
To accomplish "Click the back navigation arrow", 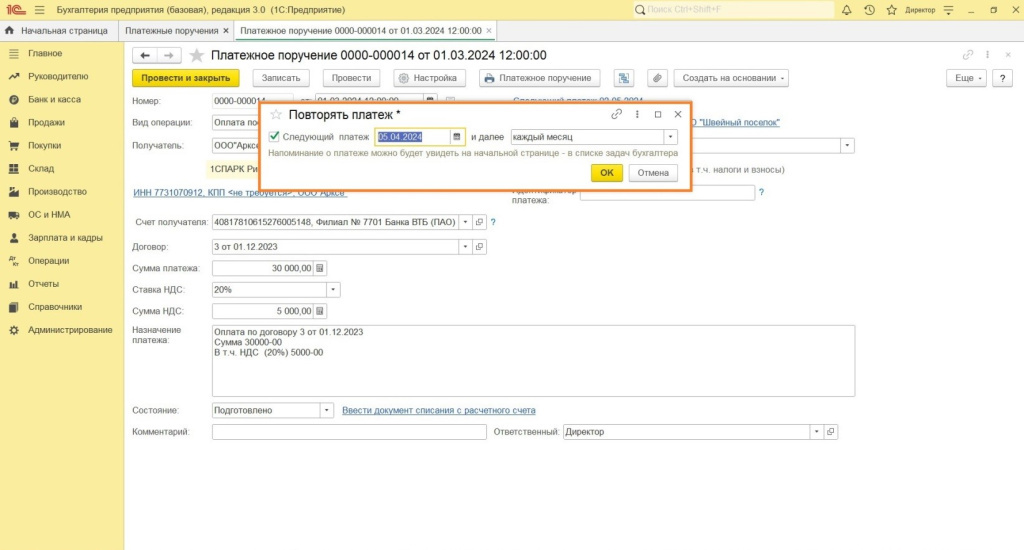I will click(146, 55).
